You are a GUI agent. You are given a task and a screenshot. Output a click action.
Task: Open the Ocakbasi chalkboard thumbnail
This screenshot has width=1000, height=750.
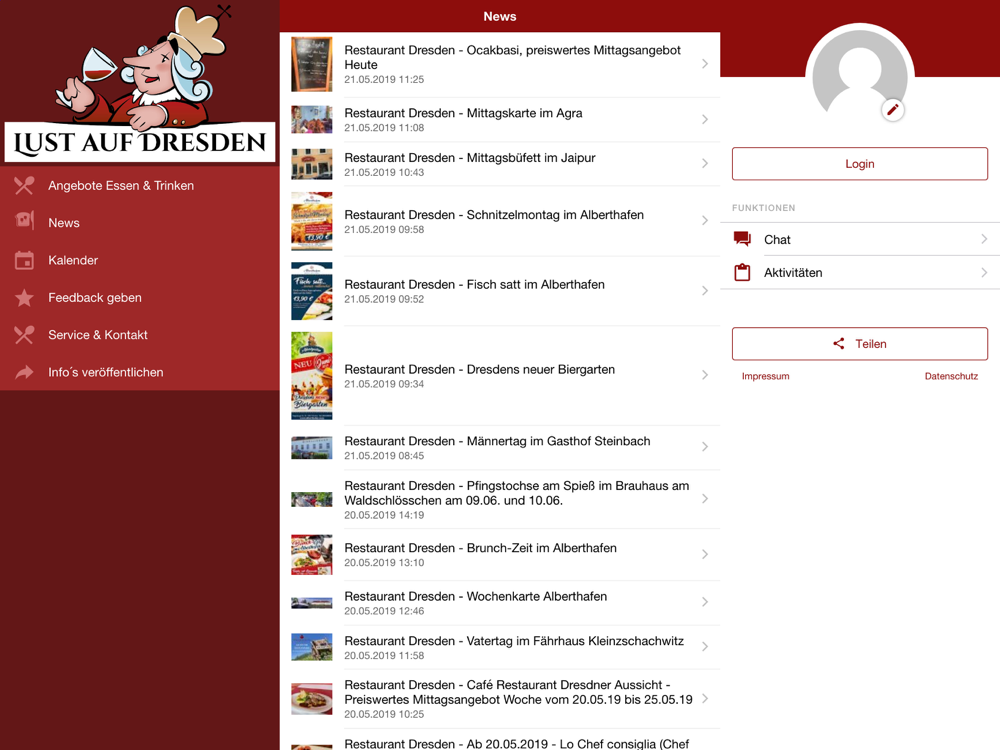[x=312, y=64]
